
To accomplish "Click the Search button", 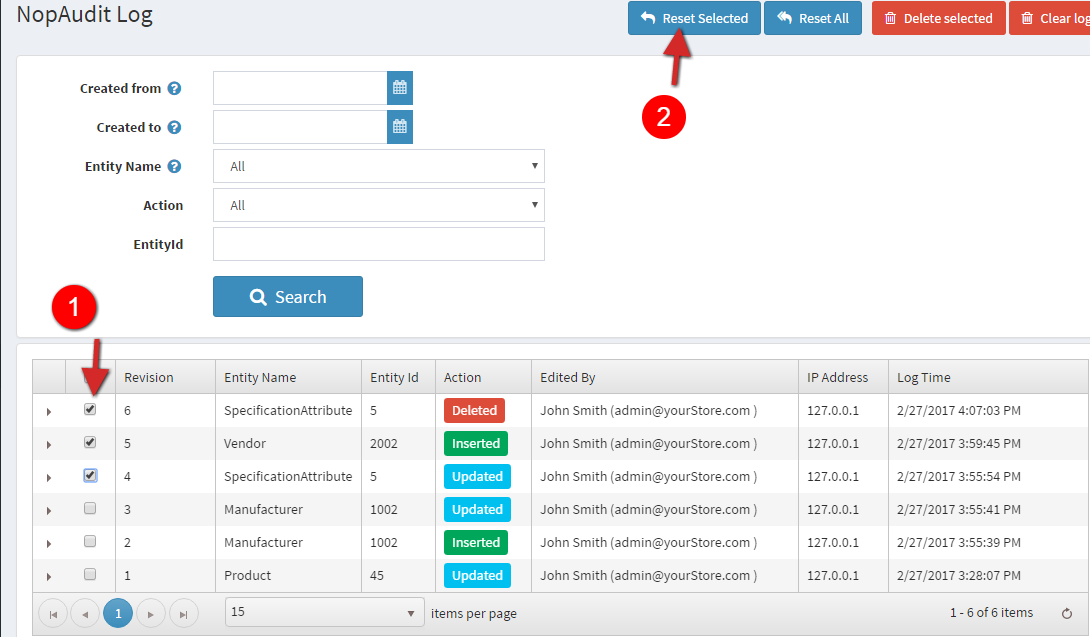I will pyautogui.click(x=288, y=297).
